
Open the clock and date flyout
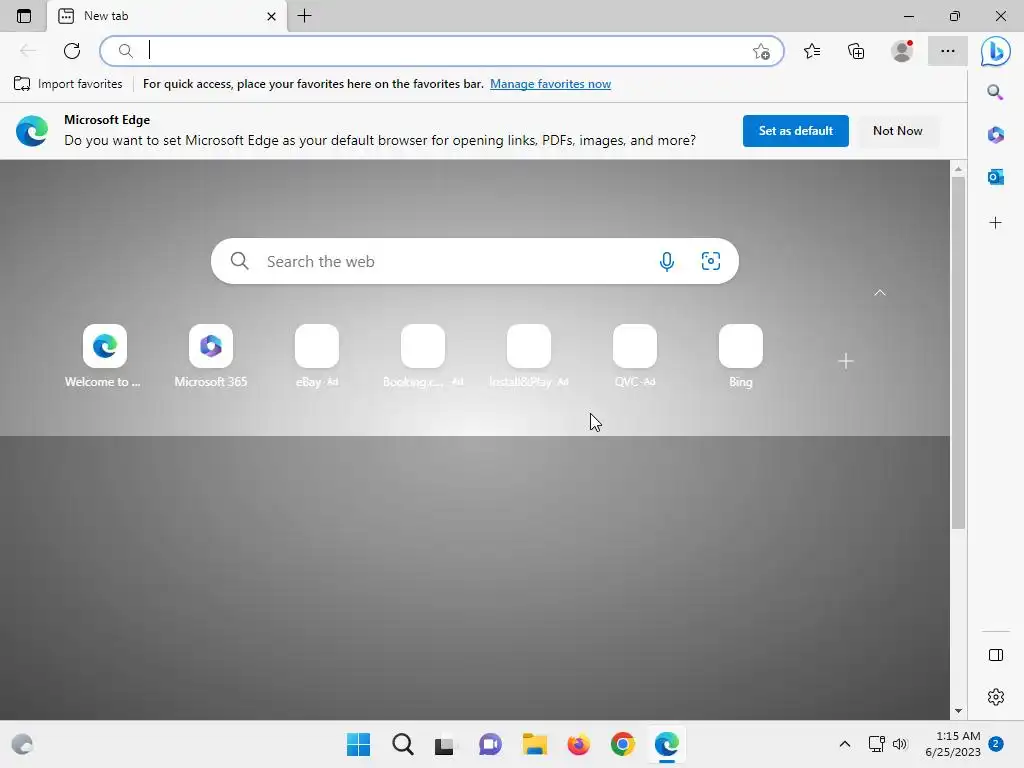point(953,744)
